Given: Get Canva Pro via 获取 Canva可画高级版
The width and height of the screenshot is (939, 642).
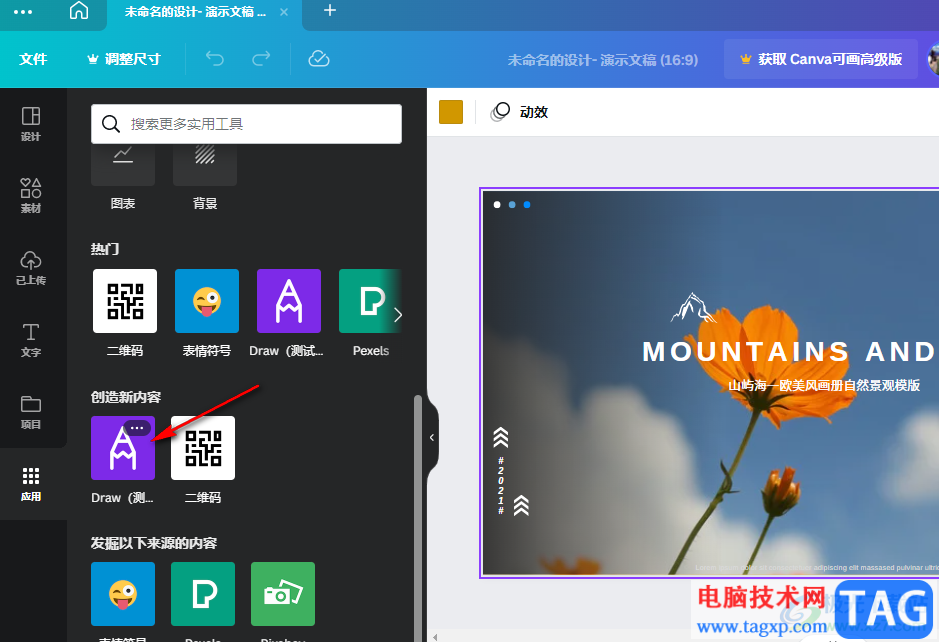Looking at the screenshot, I should [821, 59].
